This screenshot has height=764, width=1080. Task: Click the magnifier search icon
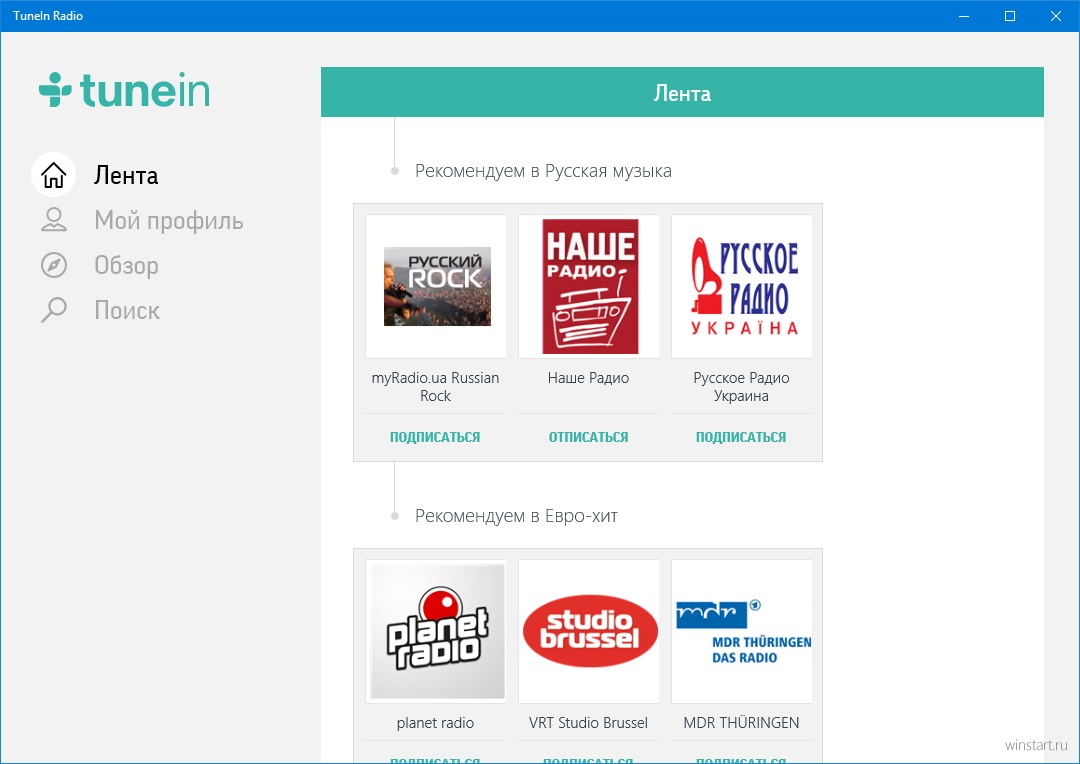click(54, 310)
